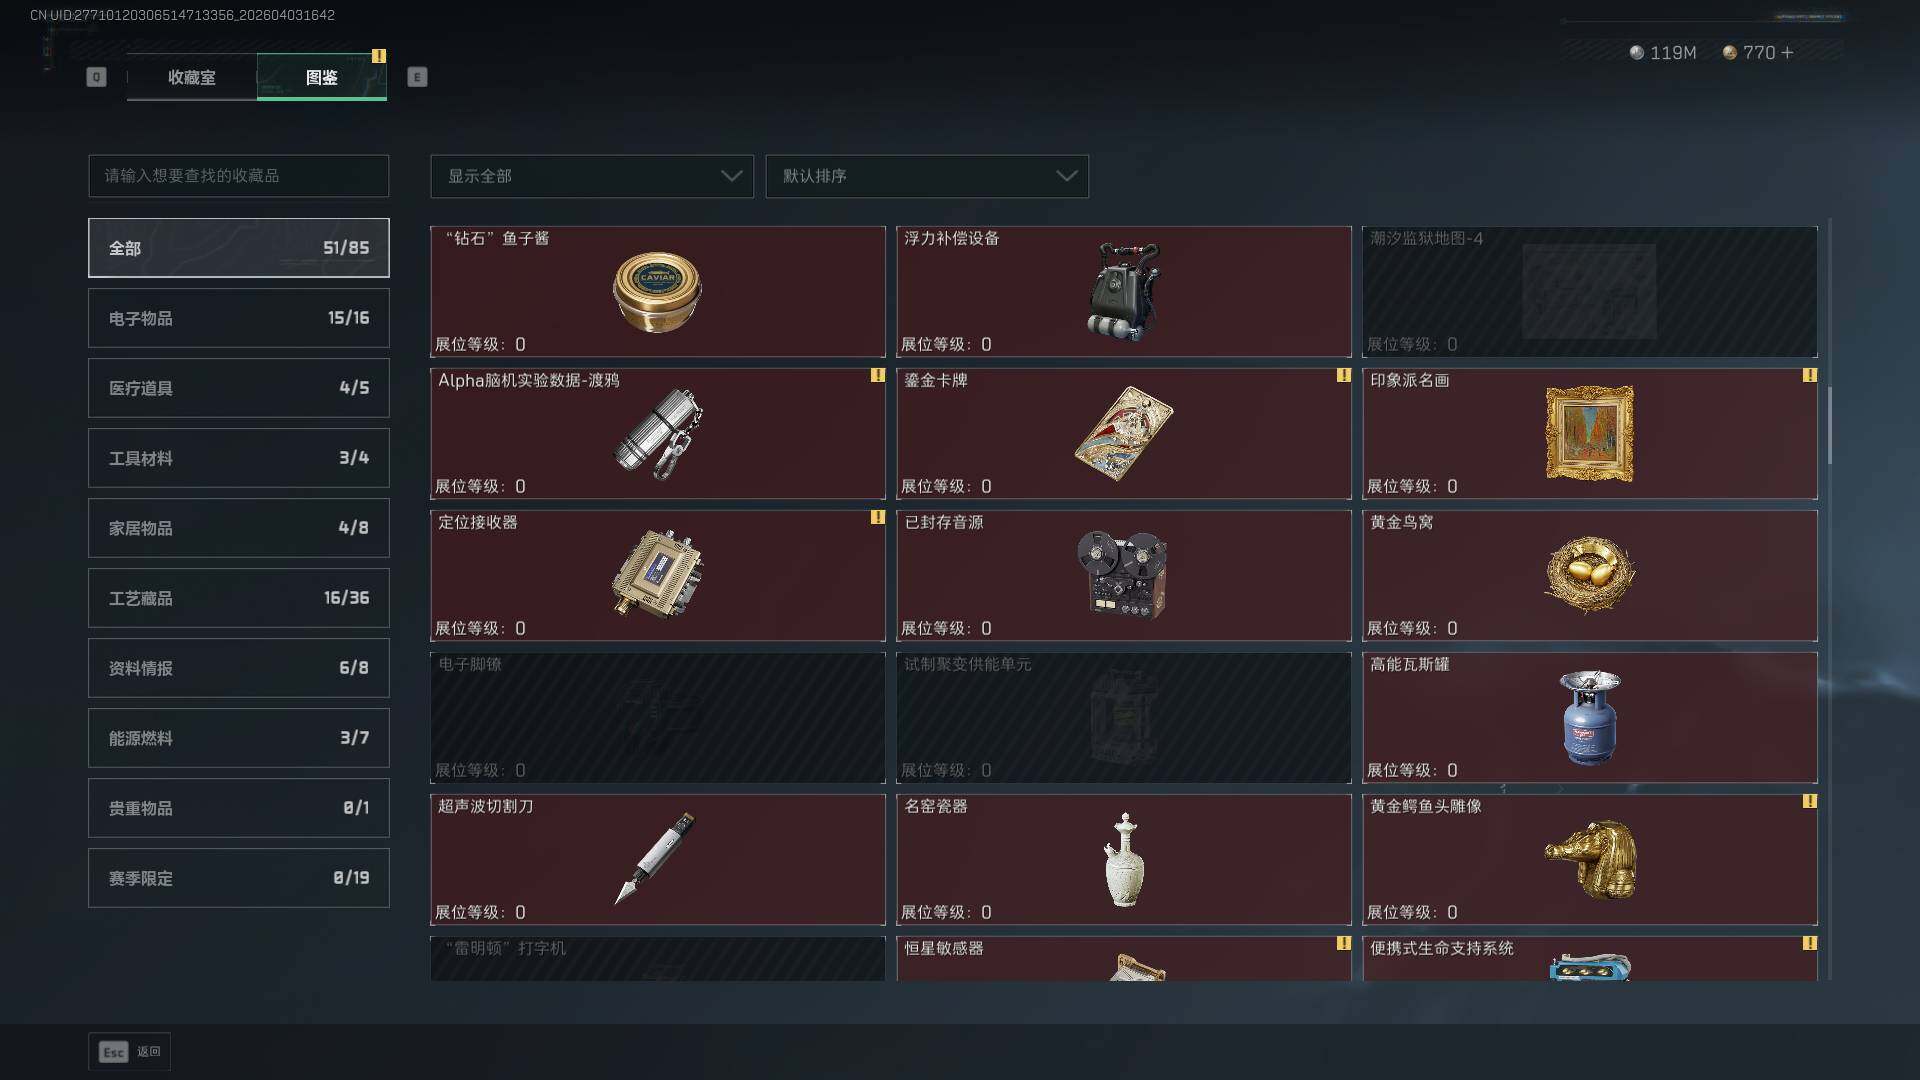Filter by 工艺藏品 category
The height and width of the screenshot is (1080, 1920).
[239, 598]
